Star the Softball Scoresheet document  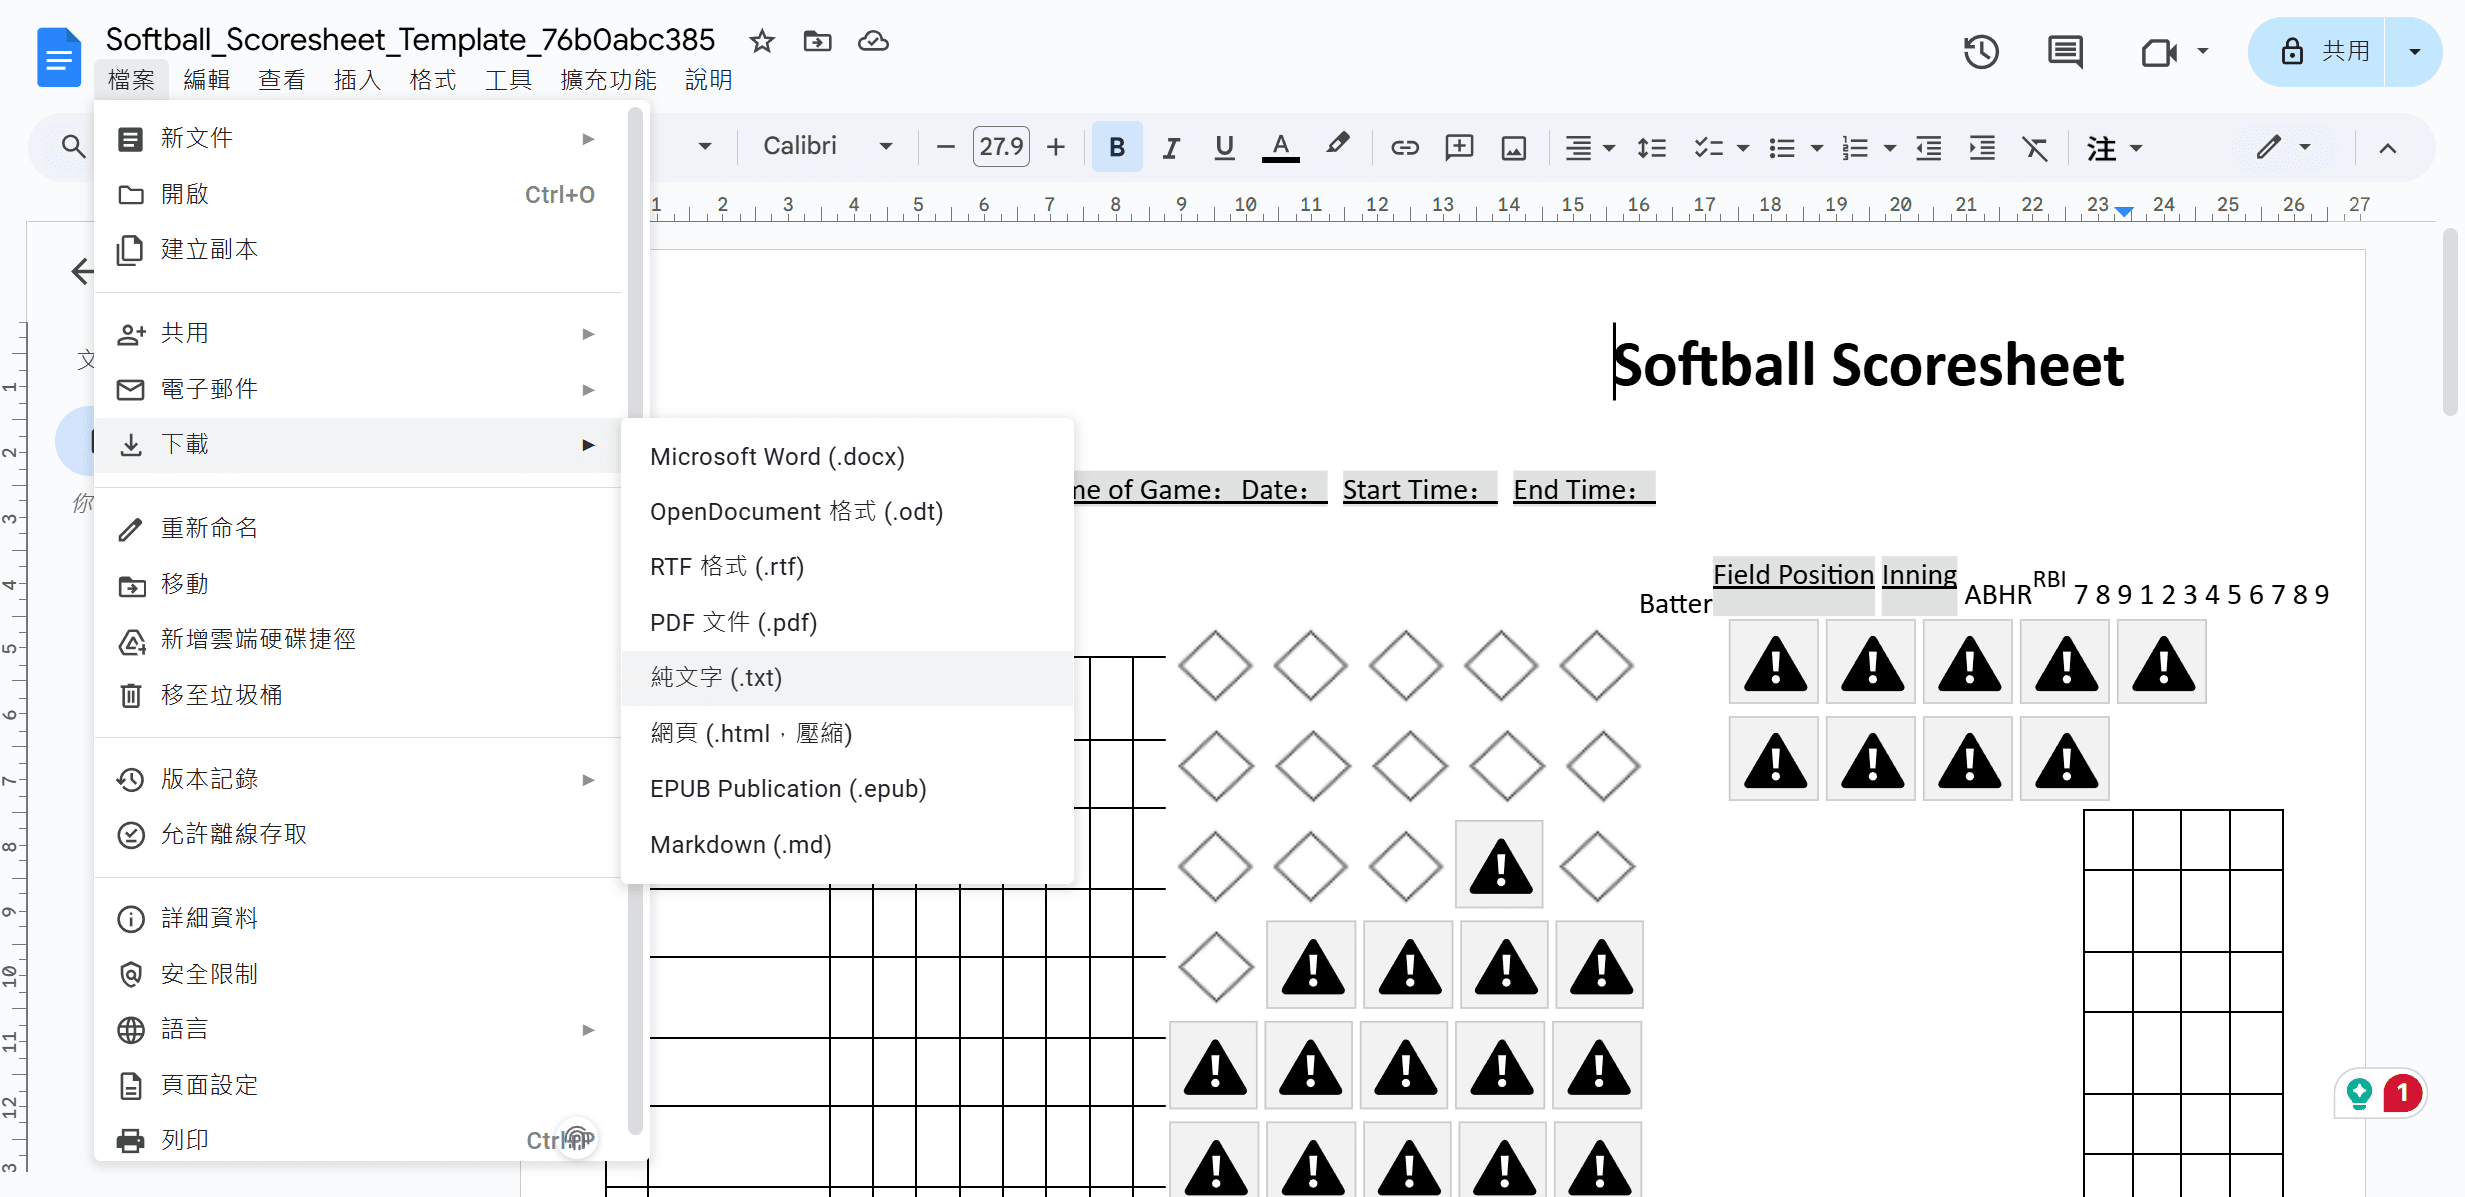click(x=762, y=41)
